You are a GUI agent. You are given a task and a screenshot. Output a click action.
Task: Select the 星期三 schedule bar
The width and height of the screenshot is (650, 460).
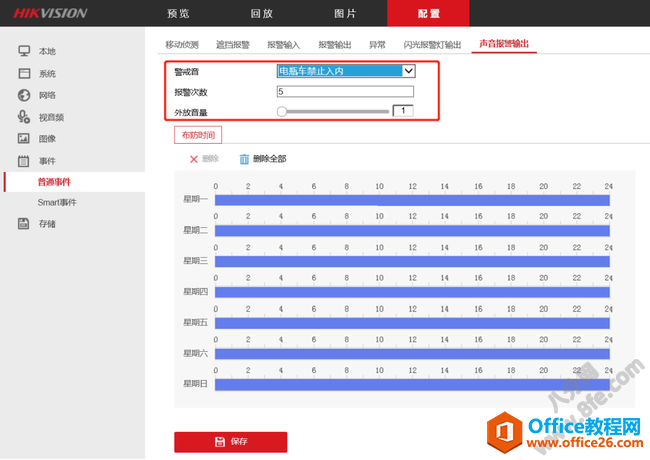[x=412, y=261]
